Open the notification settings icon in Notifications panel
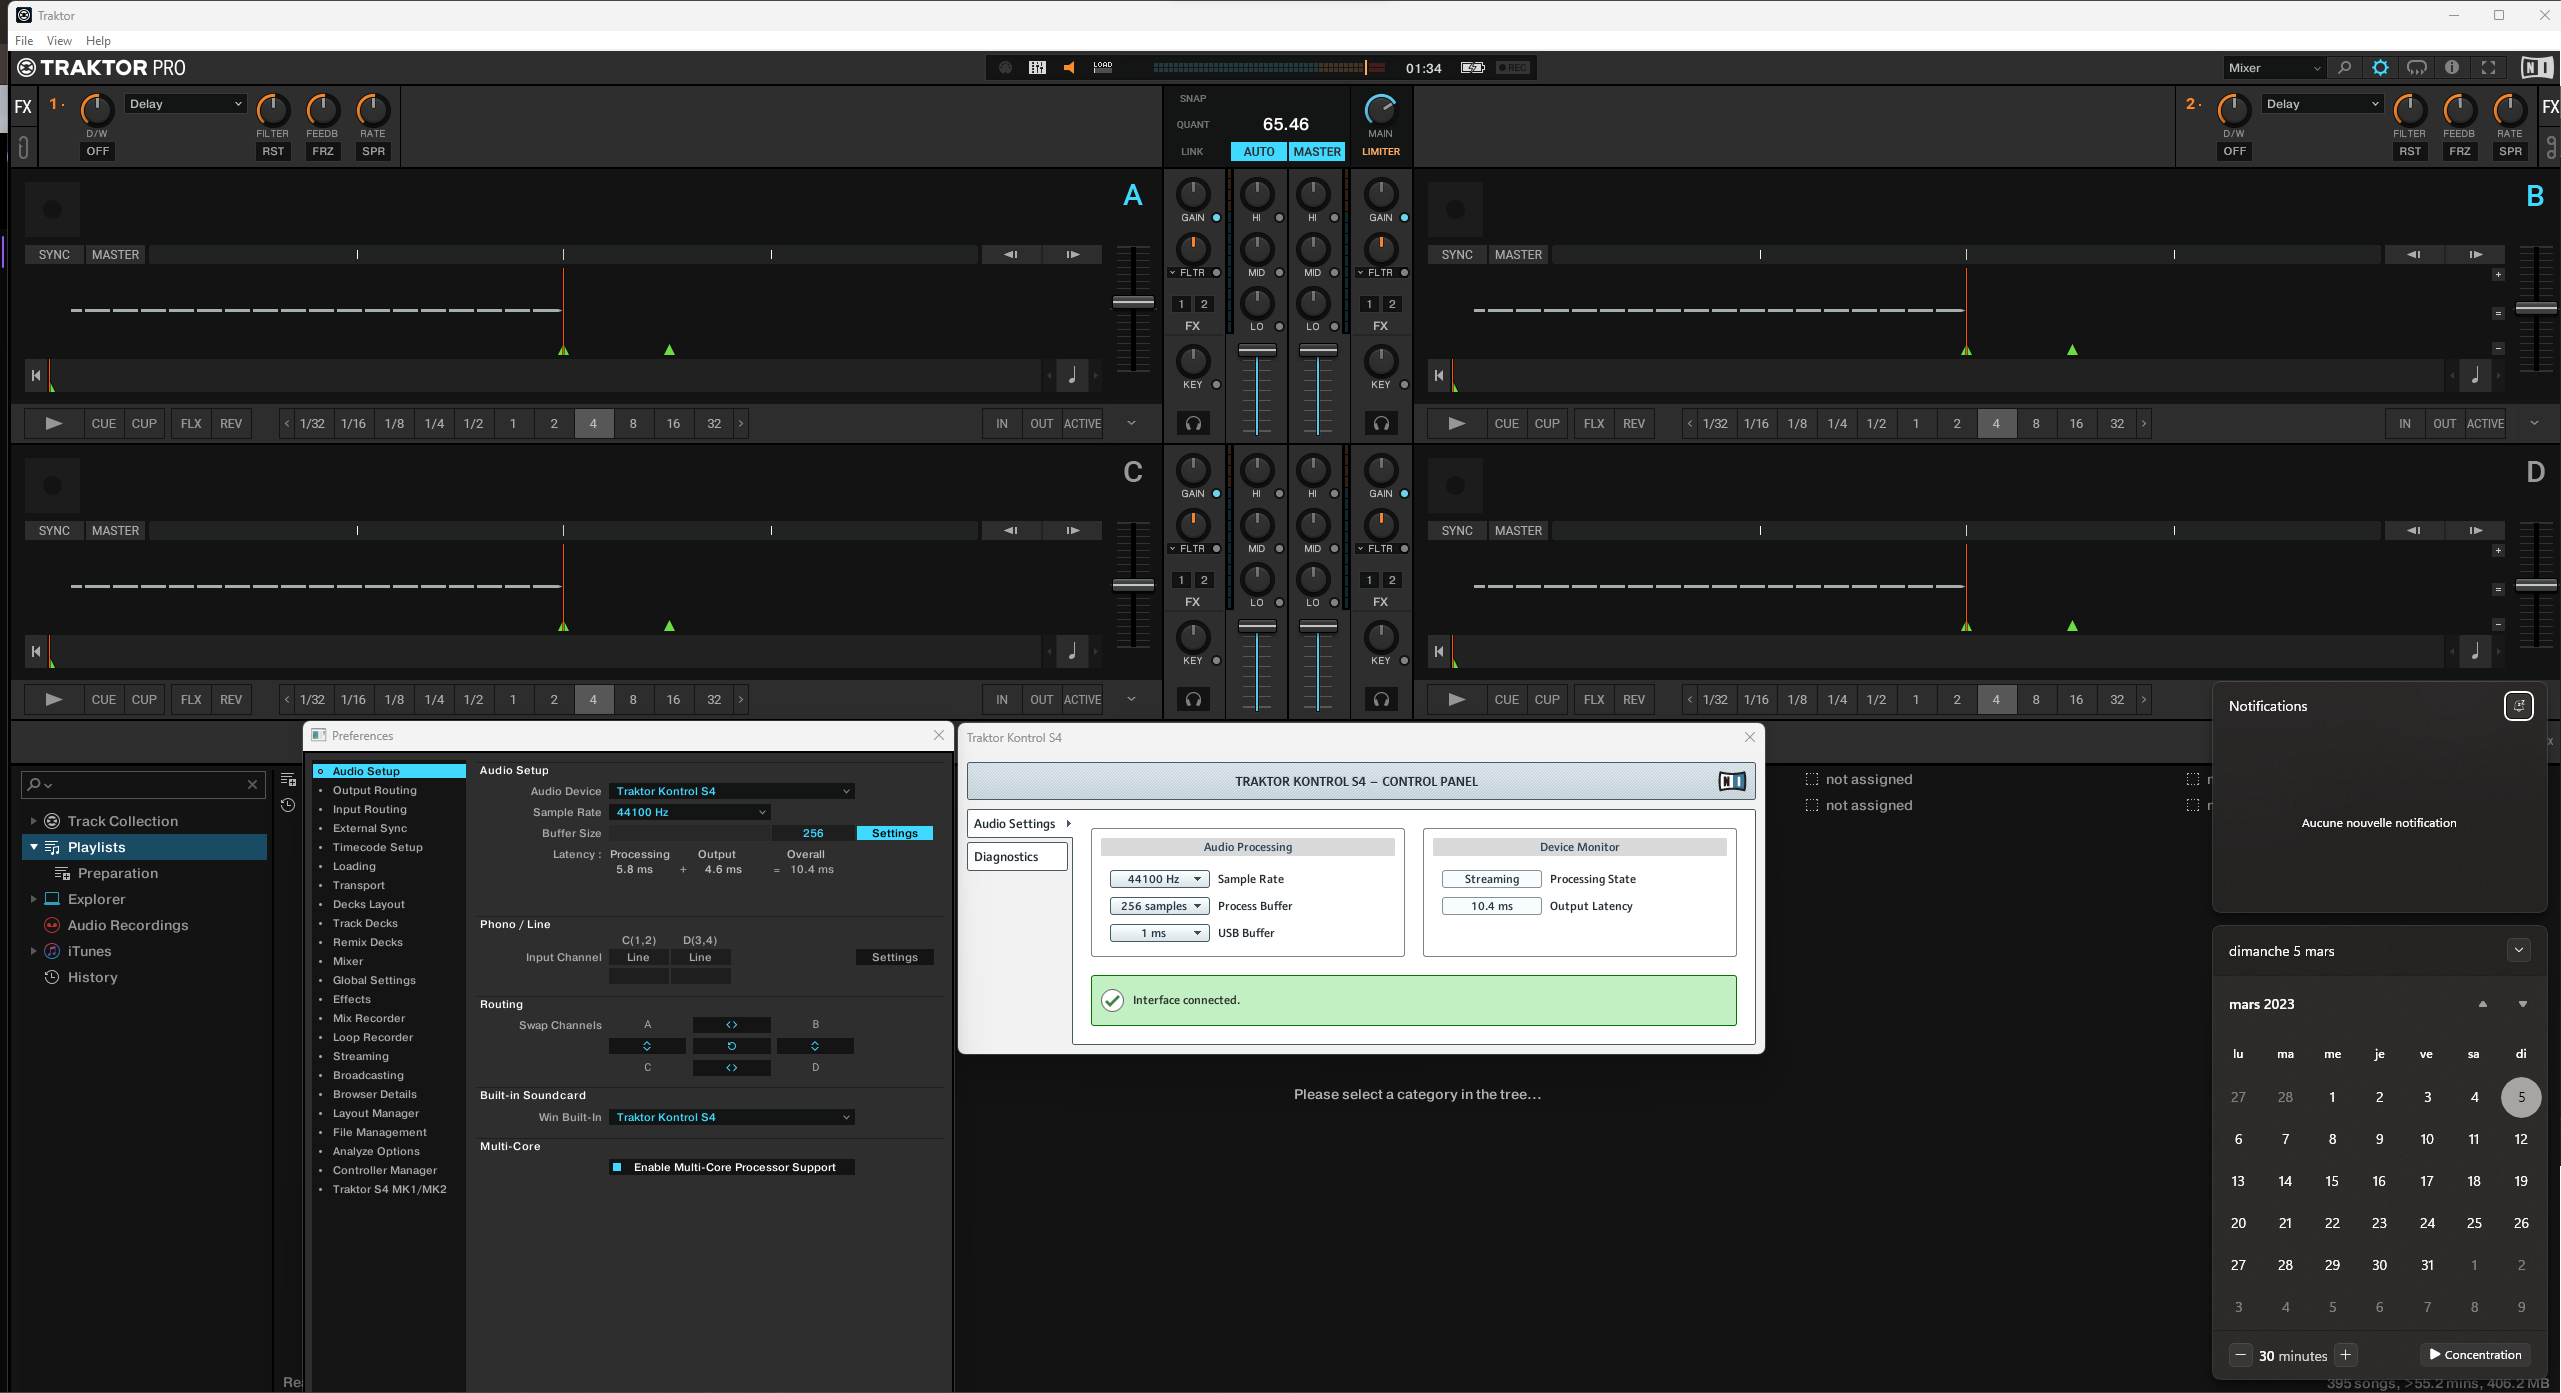The height and width of the screenshot is (1393, 2561). click(2518, 706)
